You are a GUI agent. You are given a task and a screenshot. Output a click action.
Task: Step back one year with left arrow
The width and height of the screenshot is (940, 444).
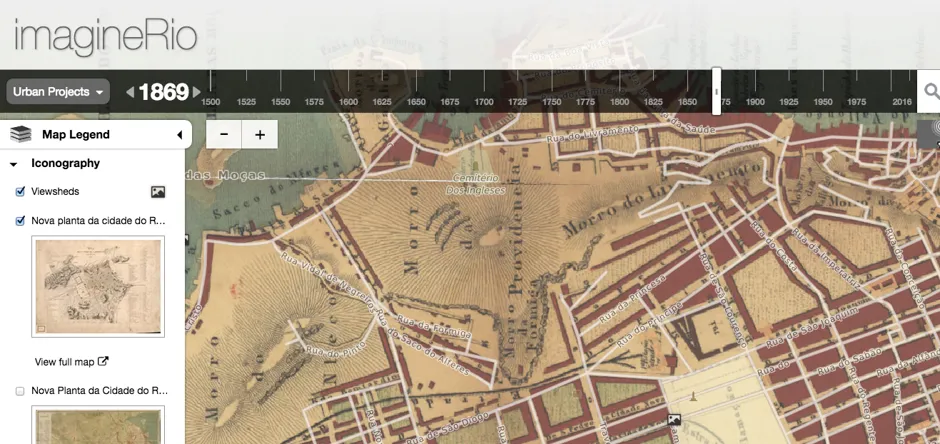tap(130, 92)
